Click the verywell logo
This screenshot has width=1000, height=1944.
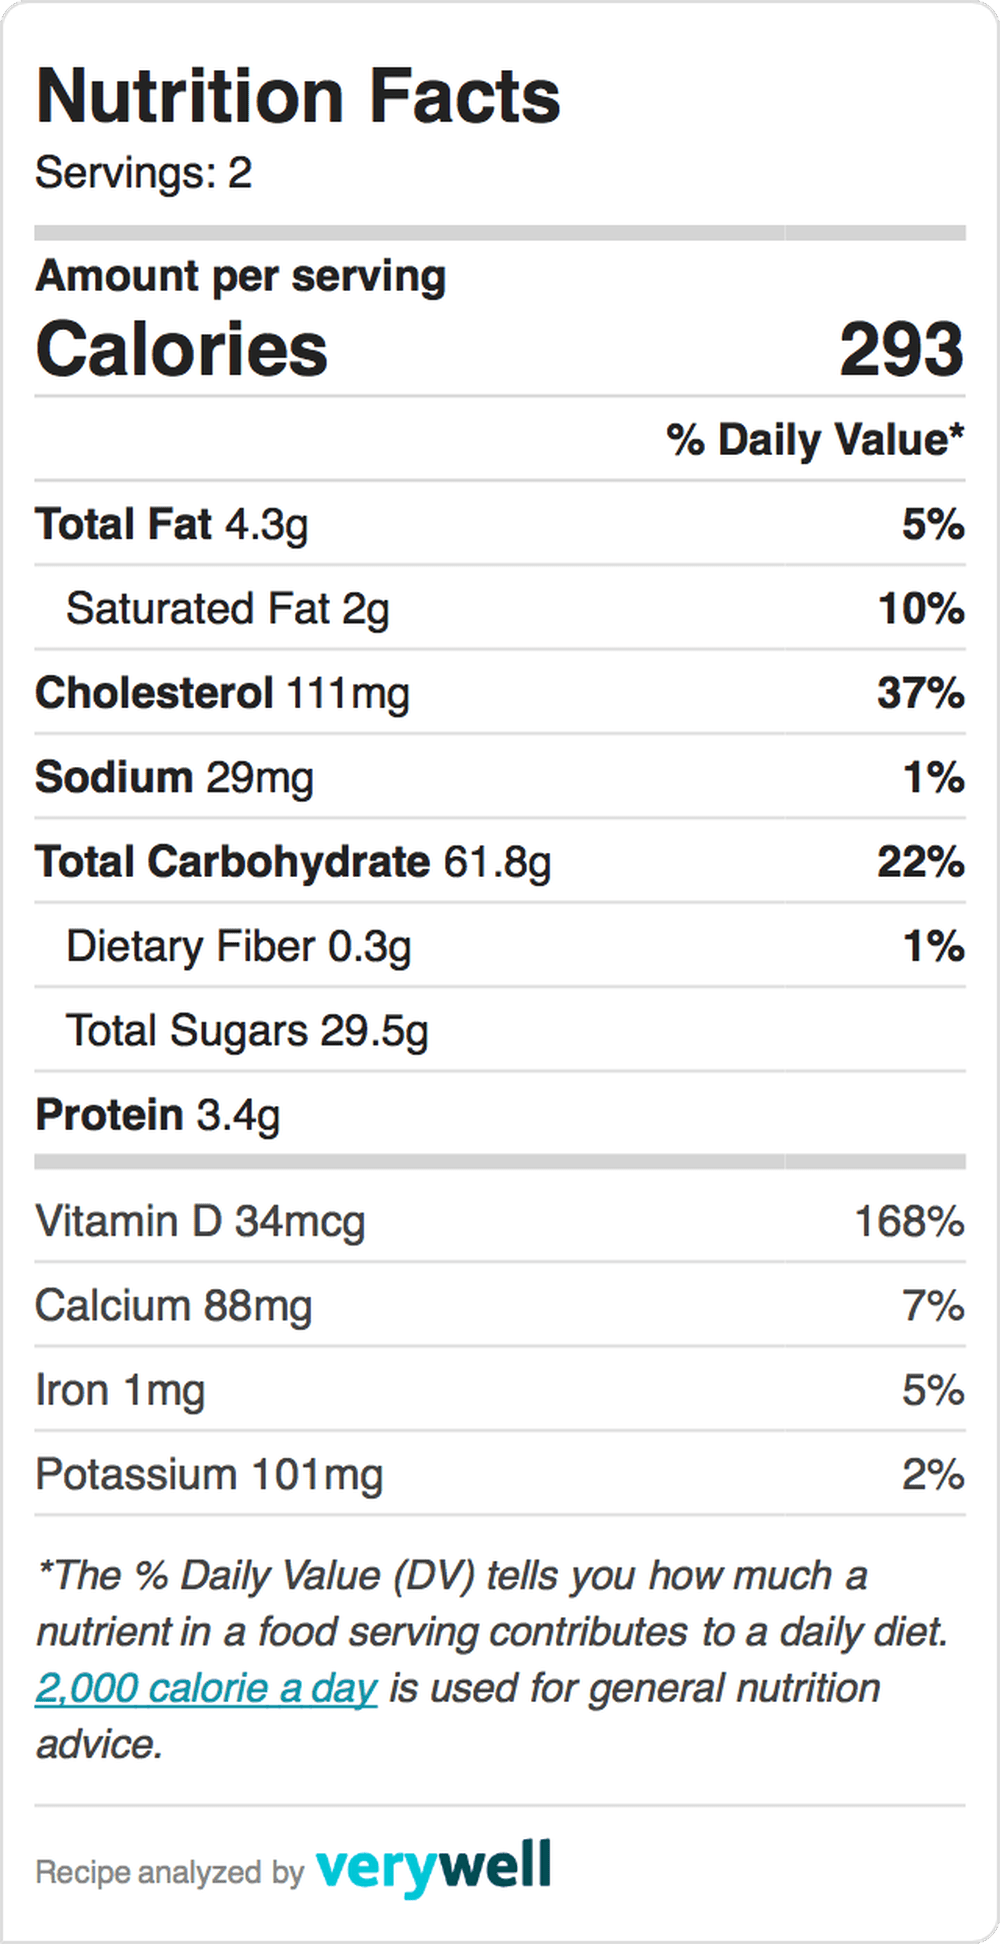click(x=433, y=1868)
